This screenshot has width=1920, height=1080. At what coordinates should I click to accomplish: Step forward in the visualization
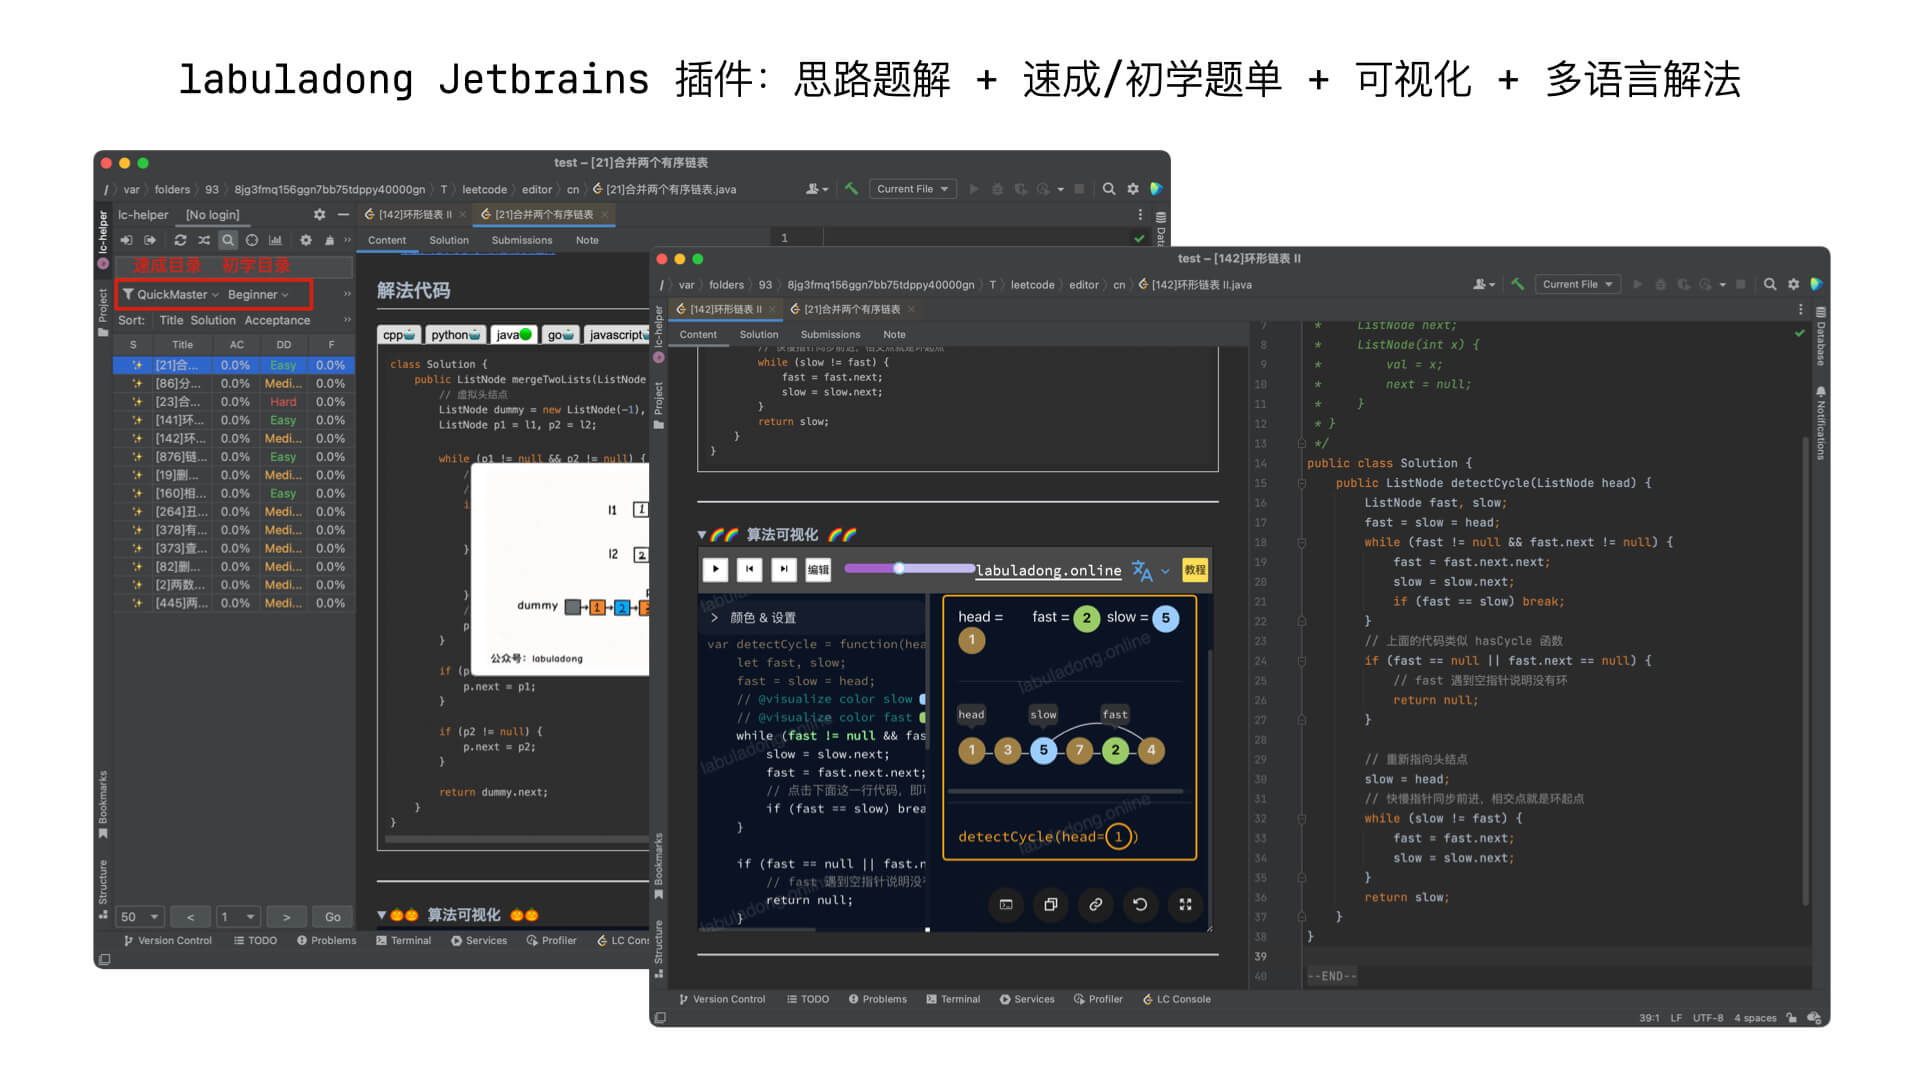click(784, 570)
